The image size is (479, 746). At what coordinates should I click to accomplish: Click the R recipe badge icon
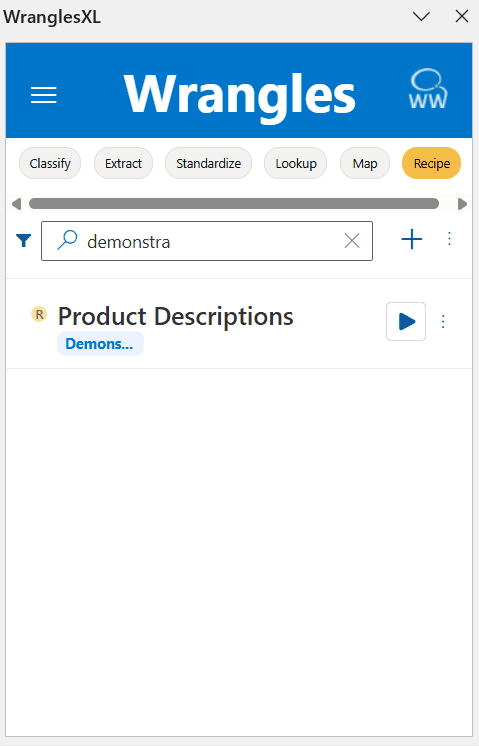click(x=39, y=314)
